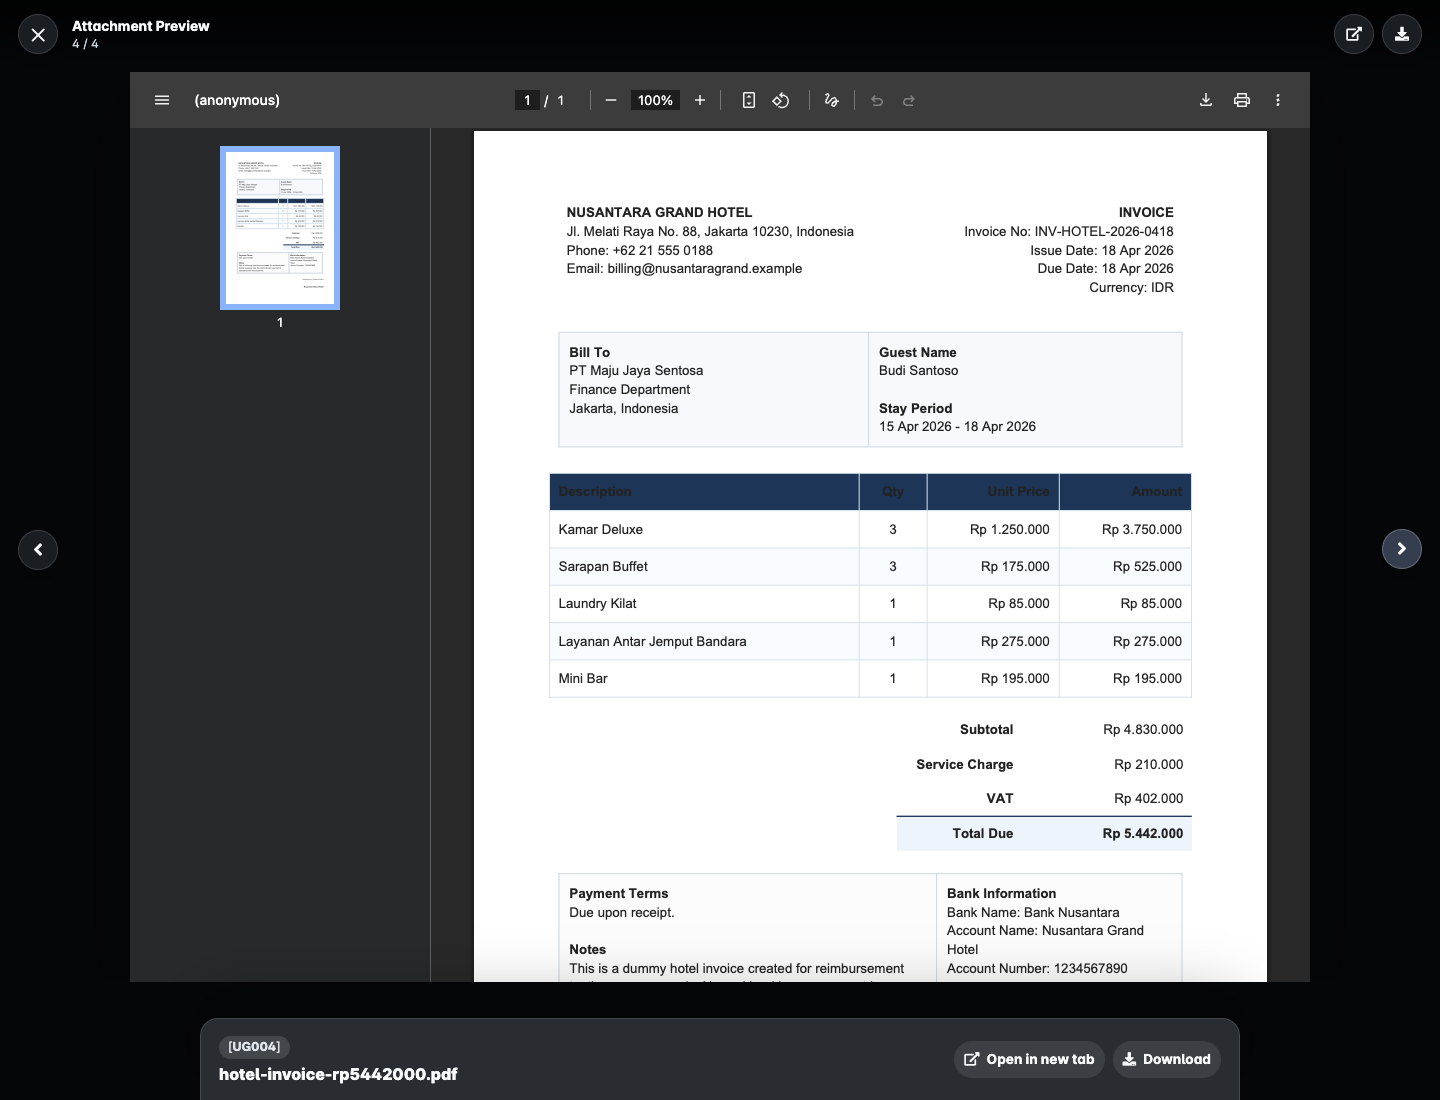
Task: Click the Download button for hotel-invoice-rp5442000.pdf
Action: point(1166,1059)
